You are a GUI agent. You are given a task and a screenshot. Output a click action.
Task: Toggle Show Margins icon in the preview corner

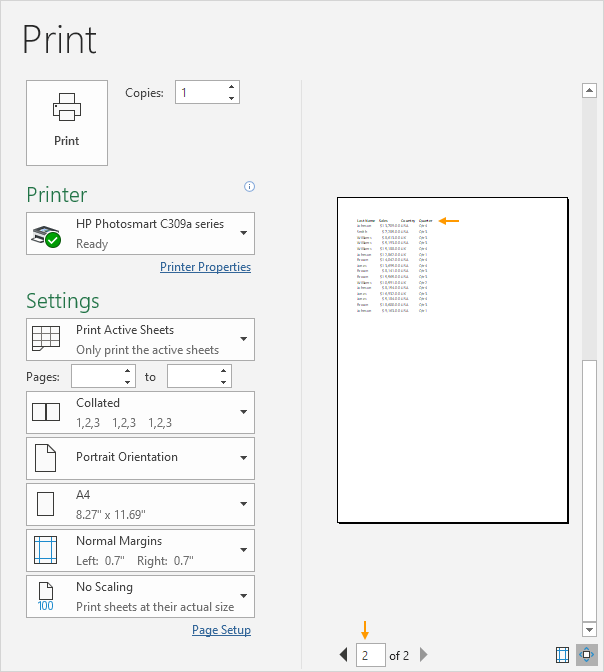562,655
